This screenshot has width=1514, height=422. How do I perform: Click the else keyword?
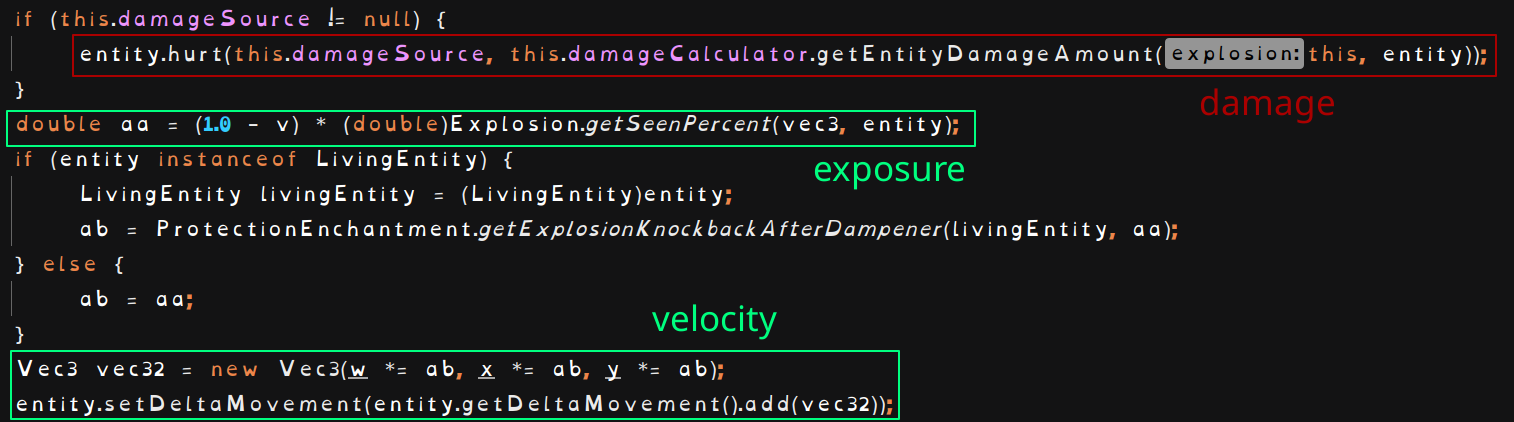[x=70, y=264]
